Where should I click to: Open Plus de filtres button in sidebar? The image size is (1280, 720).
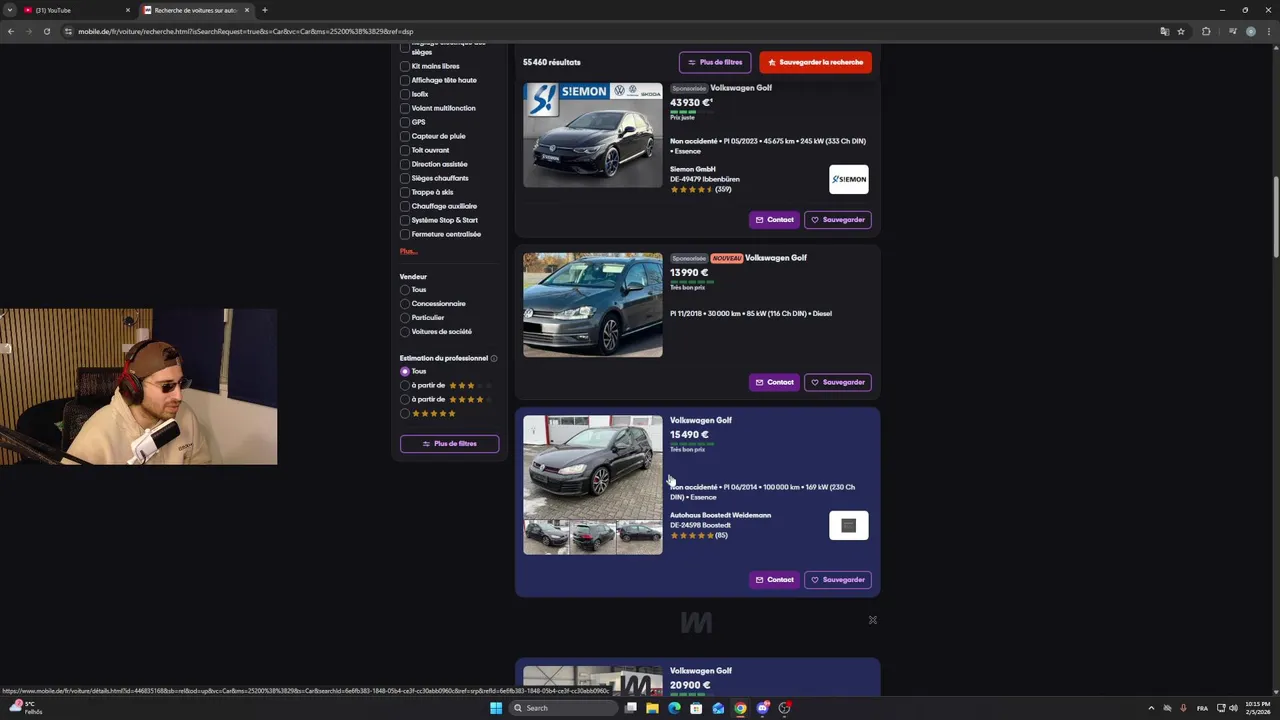449,444
